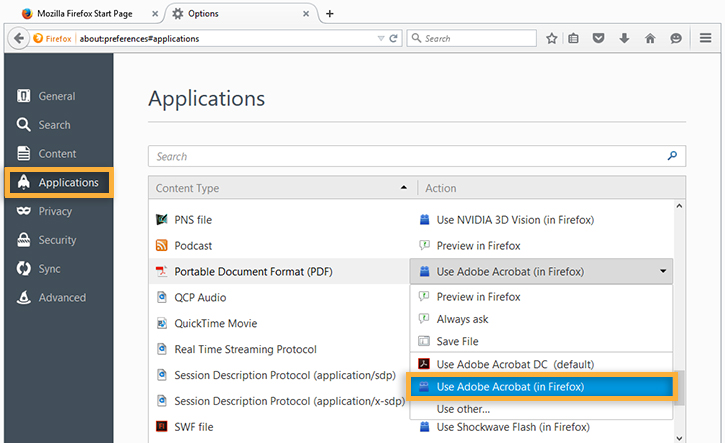Open a new tab with plus button
This screenshot has height=443, width=725.
pyautogui.click(x=330, y=13)
